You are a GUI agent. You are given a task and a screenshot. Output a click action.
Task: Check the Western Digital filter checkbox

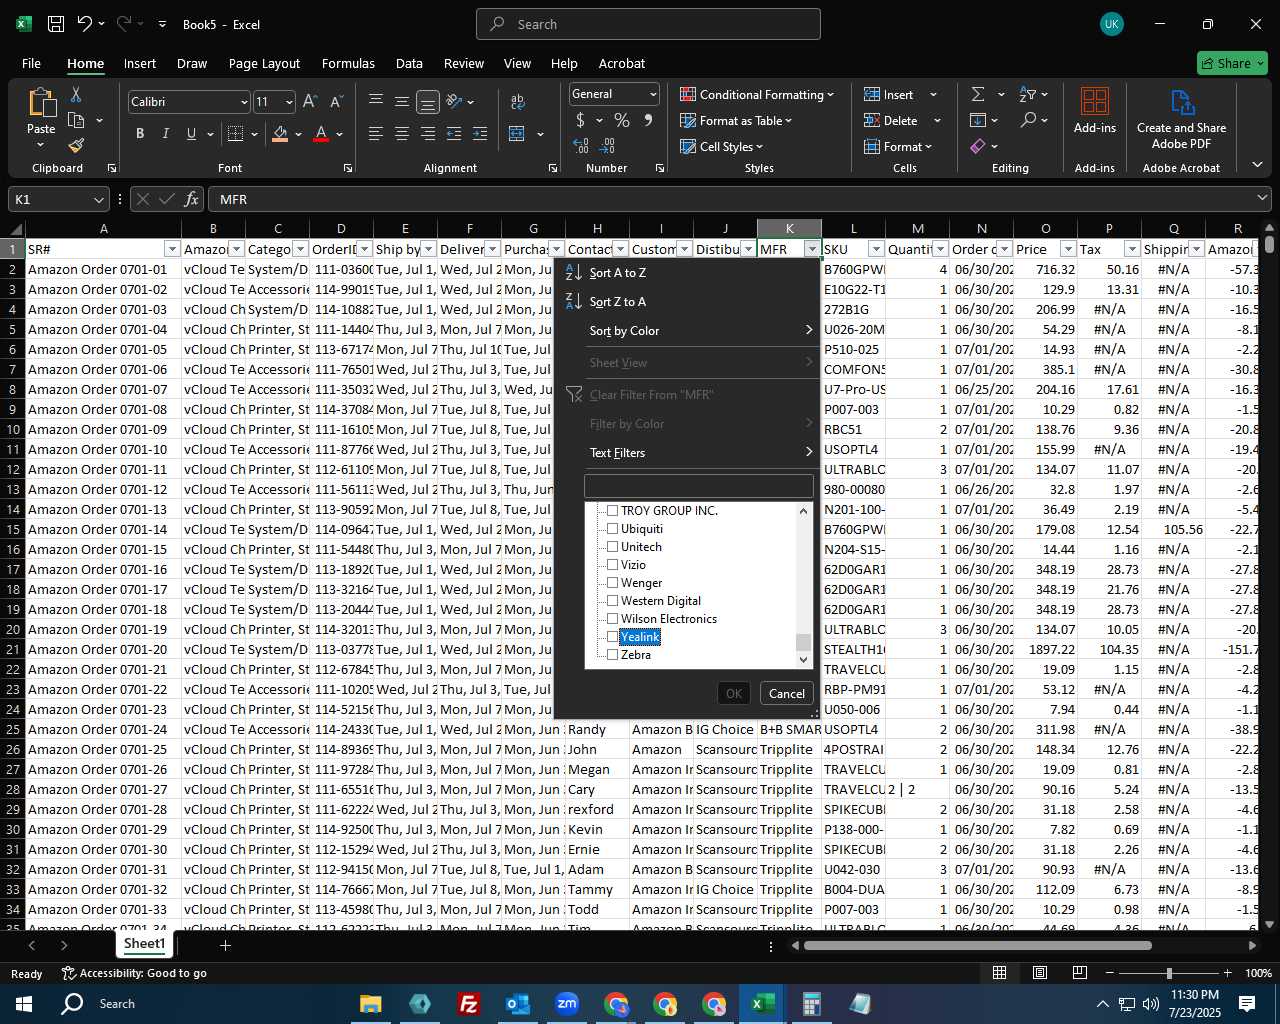click(x=613, y=601)
